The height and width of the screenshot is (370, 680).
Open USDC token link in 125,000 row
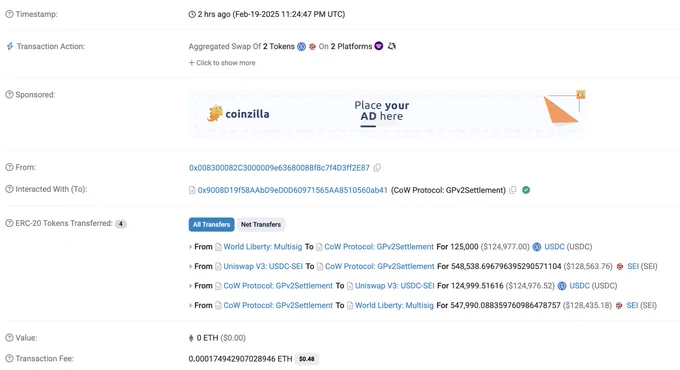[x=554, y=247]
